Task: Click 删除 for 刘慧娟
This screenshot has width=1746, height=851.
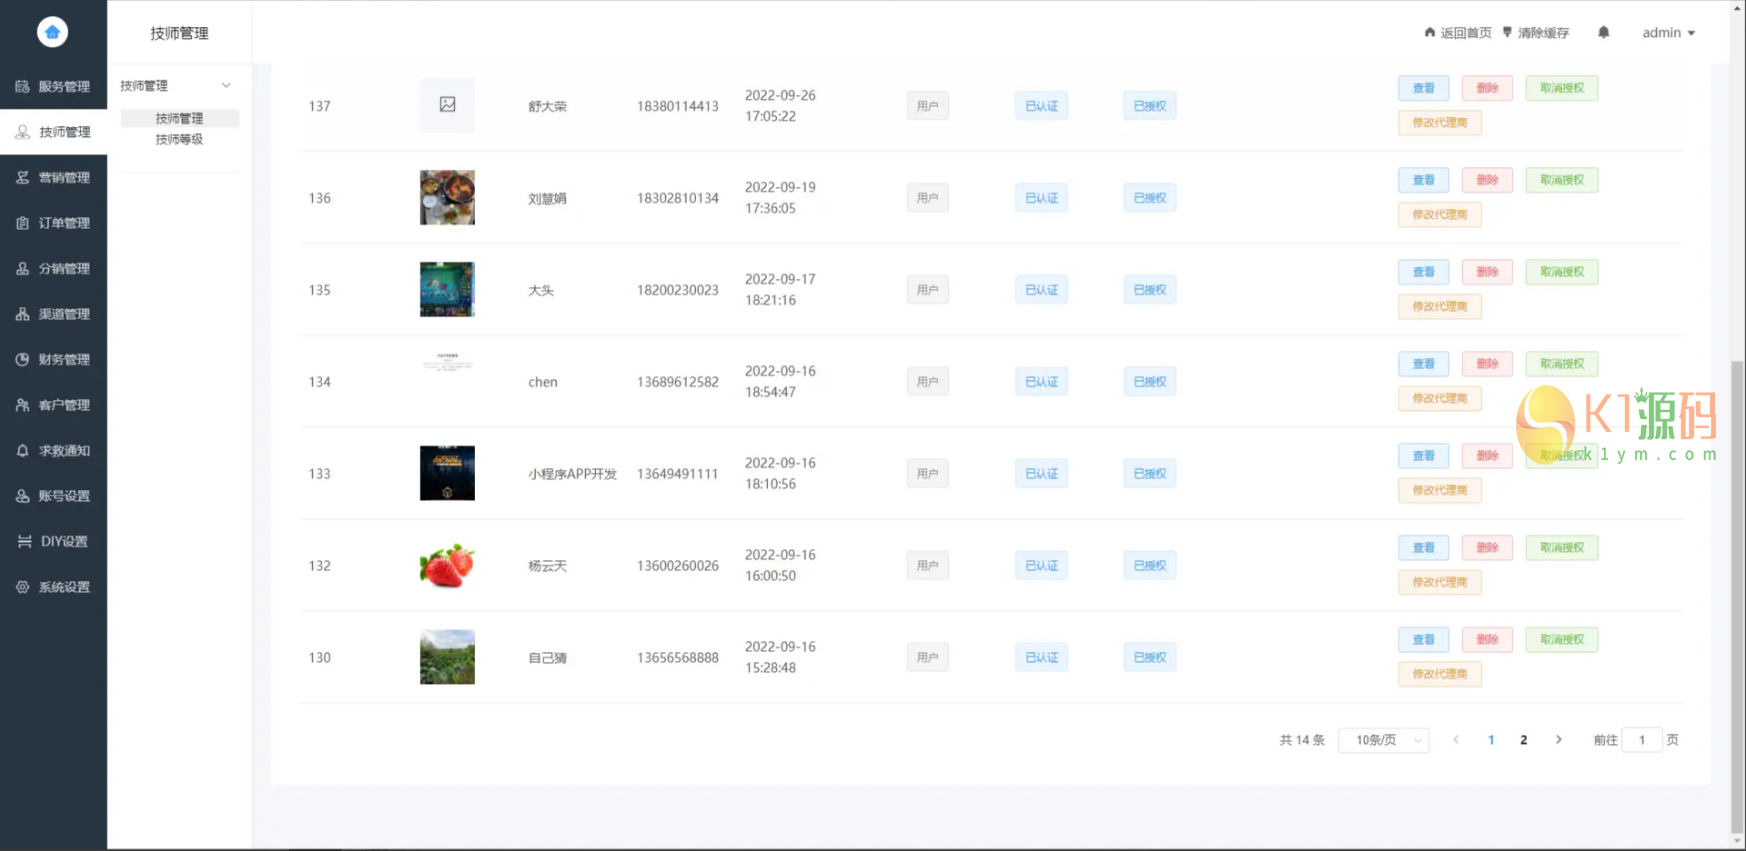Action: (x=1487, y=180)
